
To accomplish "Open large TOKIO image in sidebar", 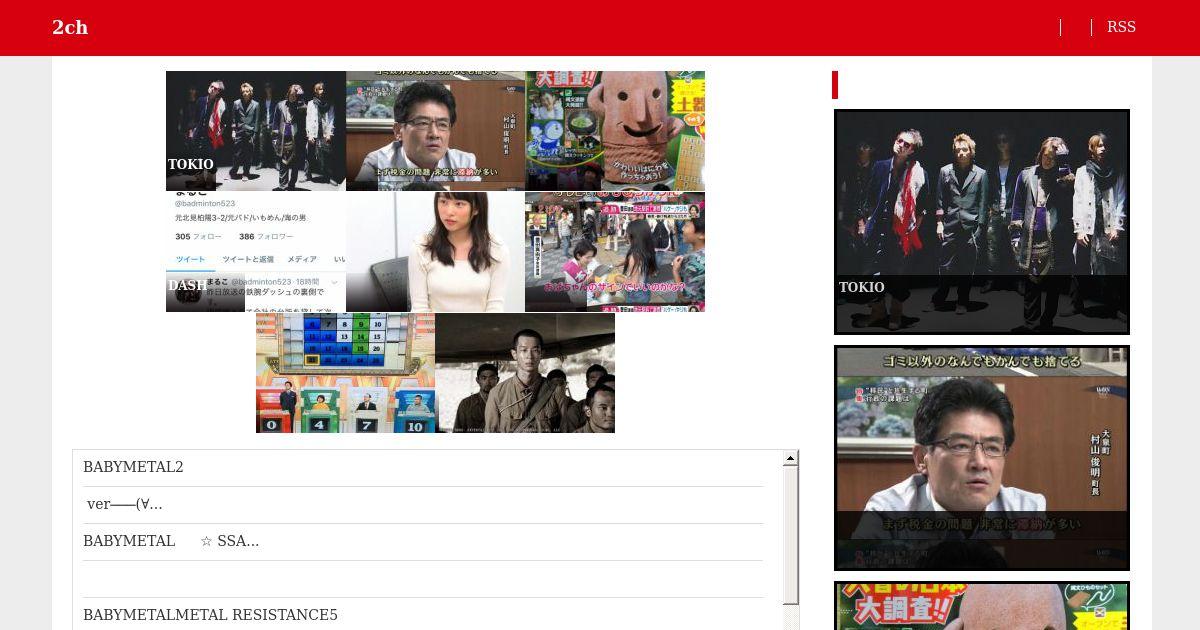I will pos(982,222).
